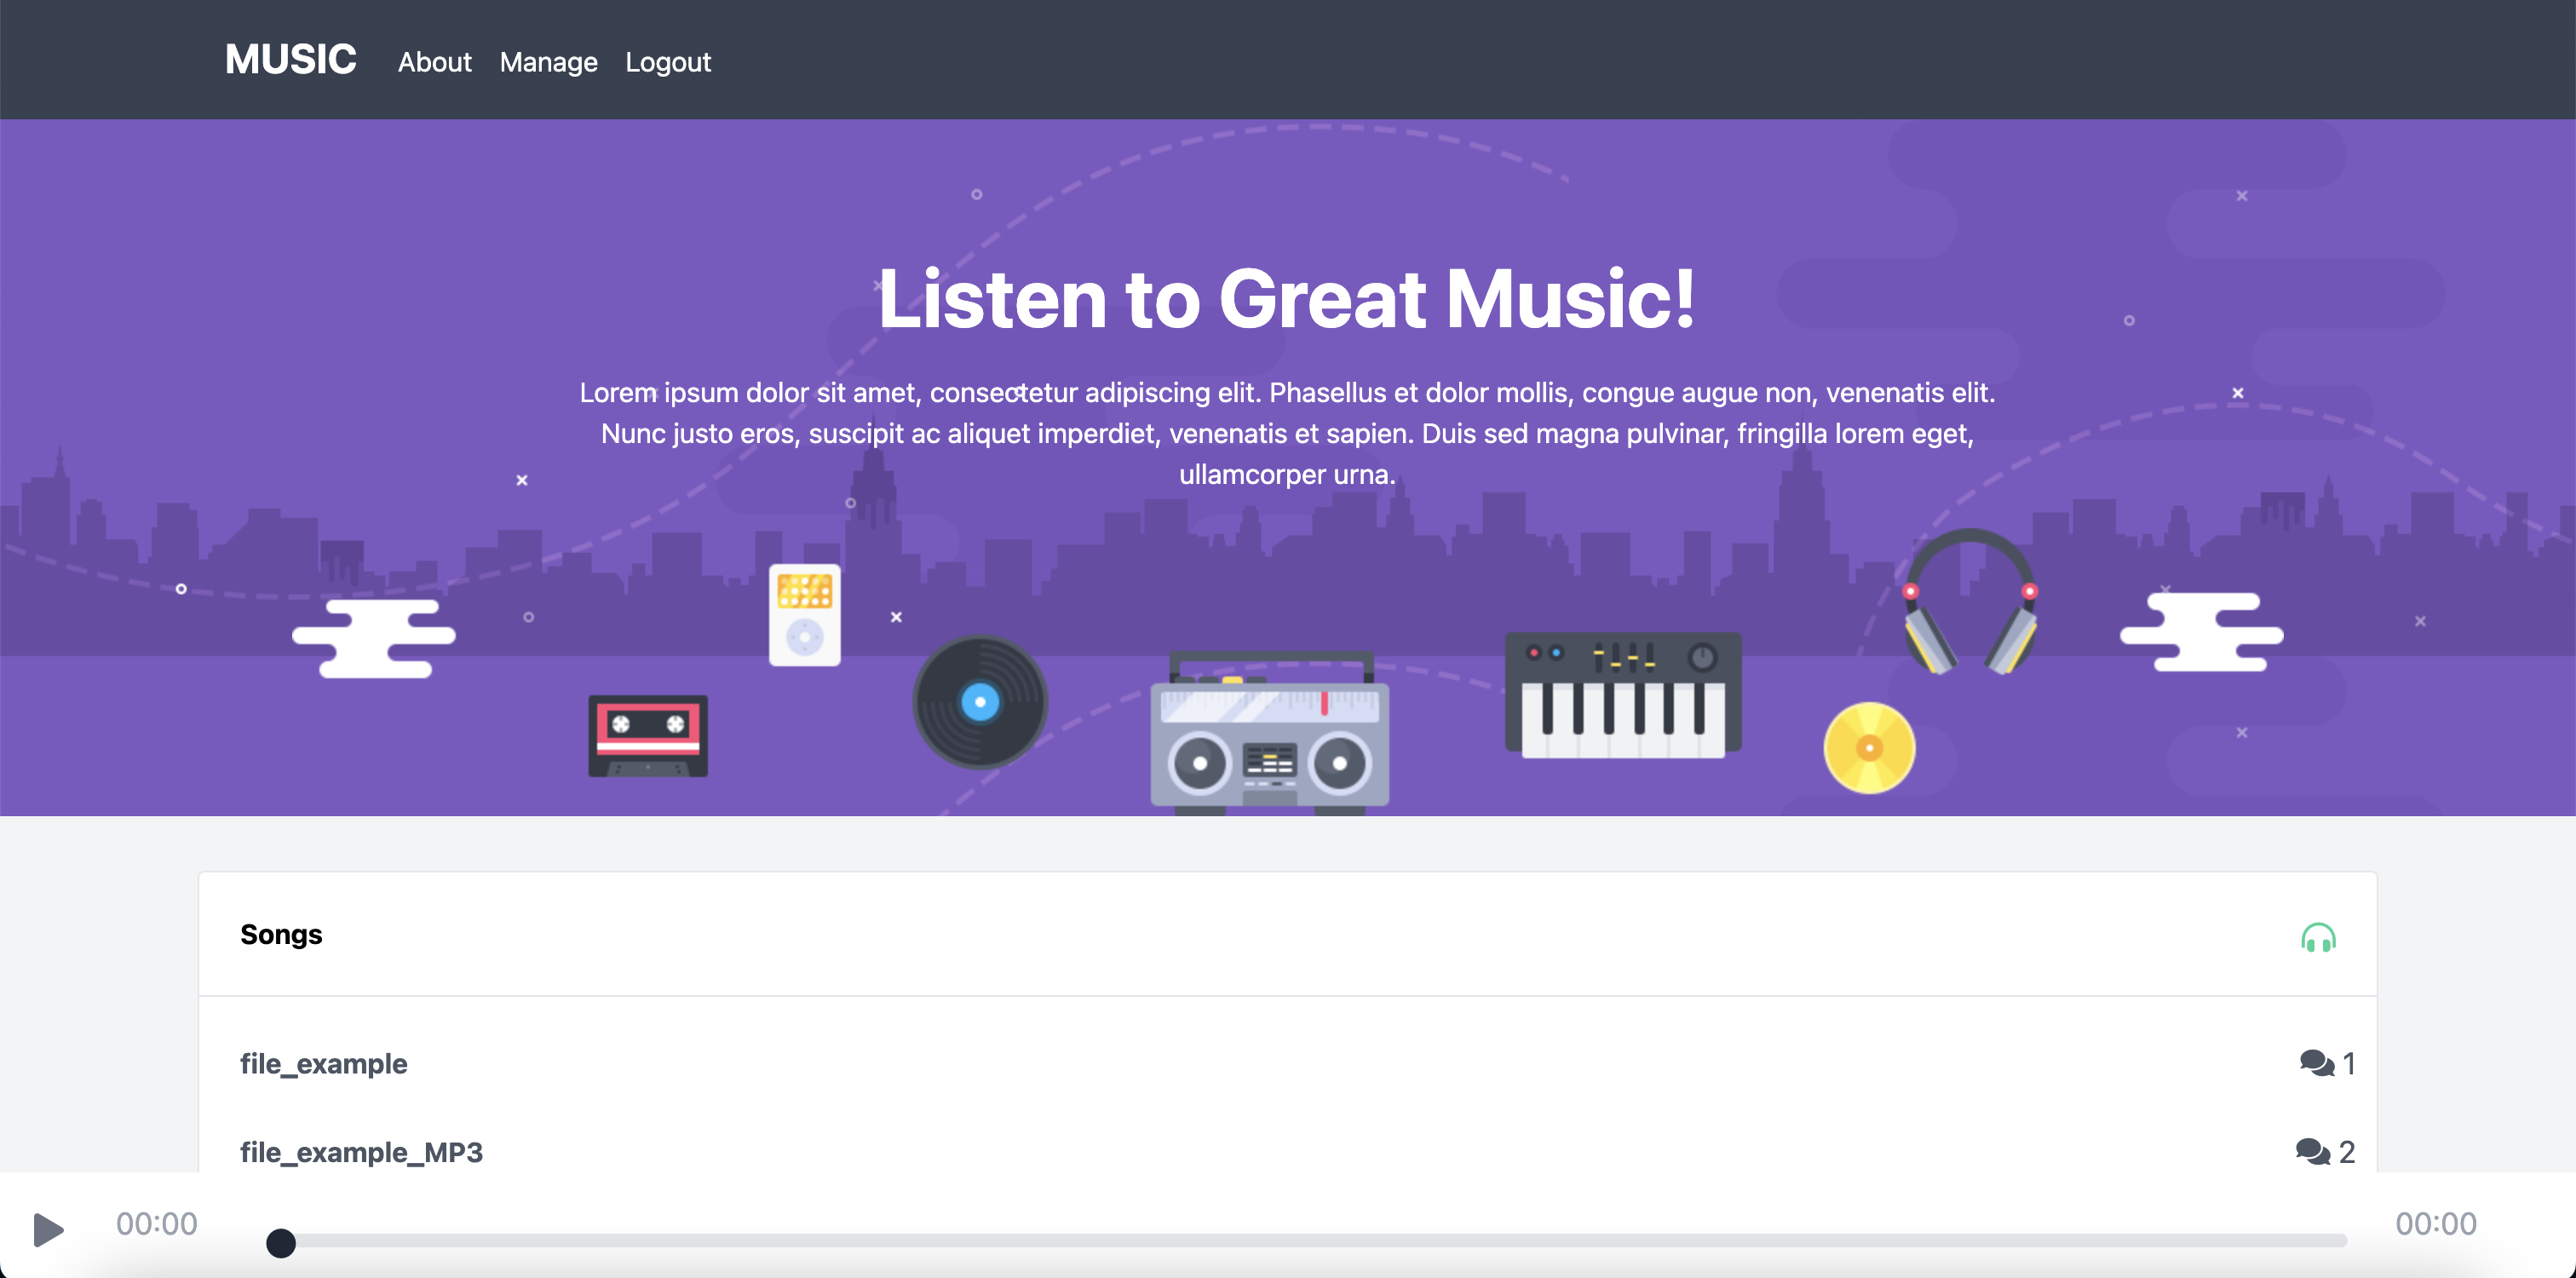
Task: Click the 'Listen to Great Music!' headline
Action: [x=1287, y=298]
